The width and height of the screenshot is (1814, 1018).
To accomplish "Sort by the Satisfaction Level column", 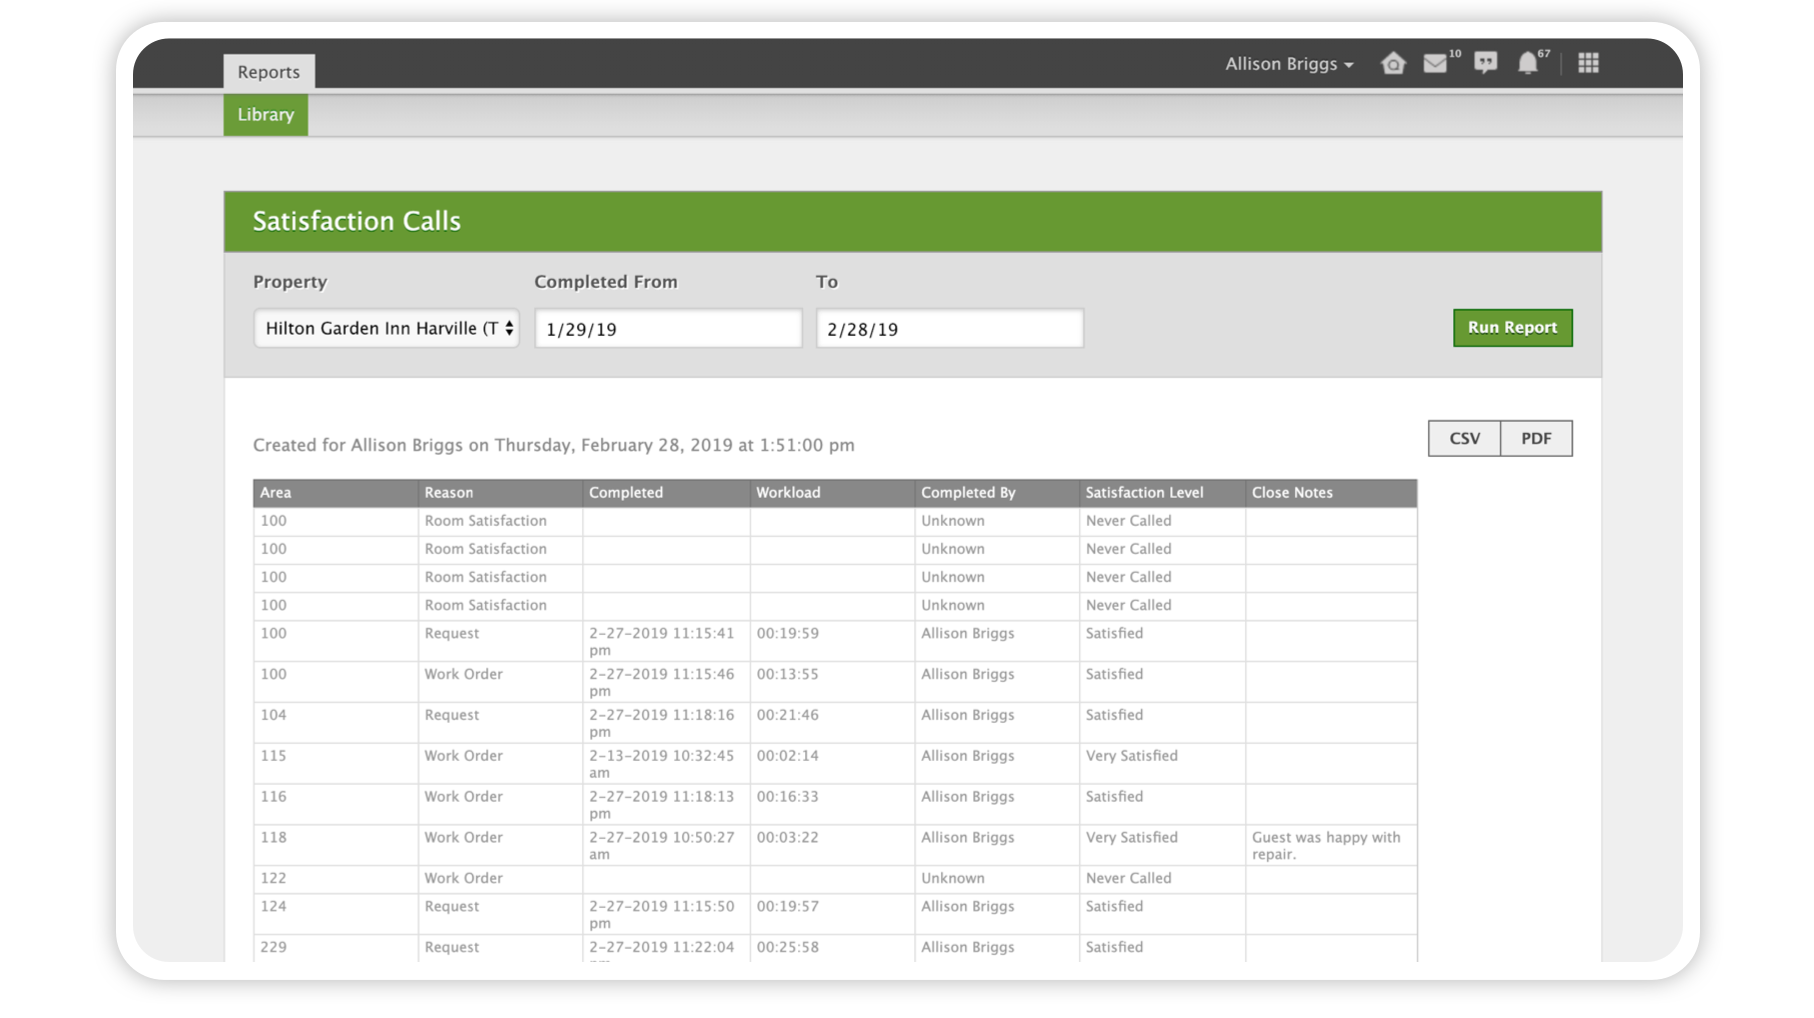I will [x=1145, y=492].
